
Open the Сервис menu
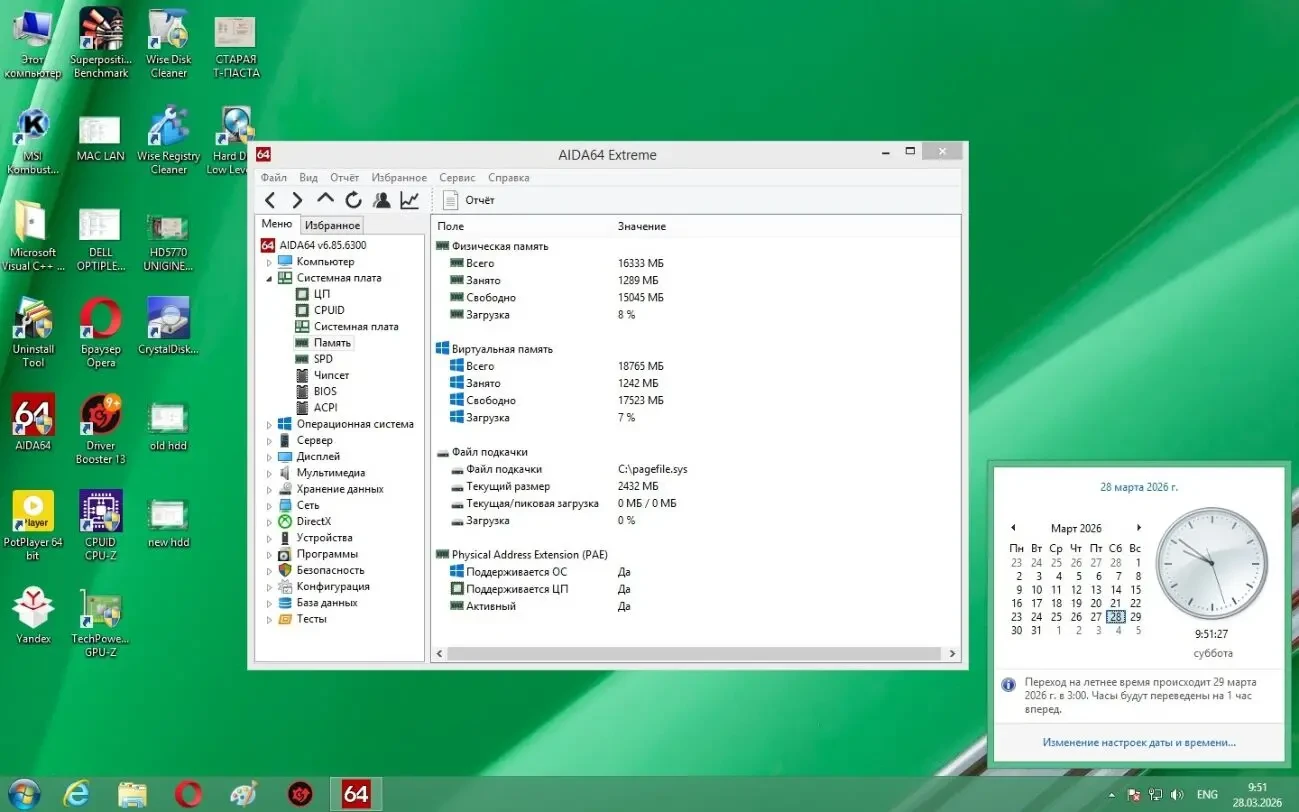pos(456,177)
